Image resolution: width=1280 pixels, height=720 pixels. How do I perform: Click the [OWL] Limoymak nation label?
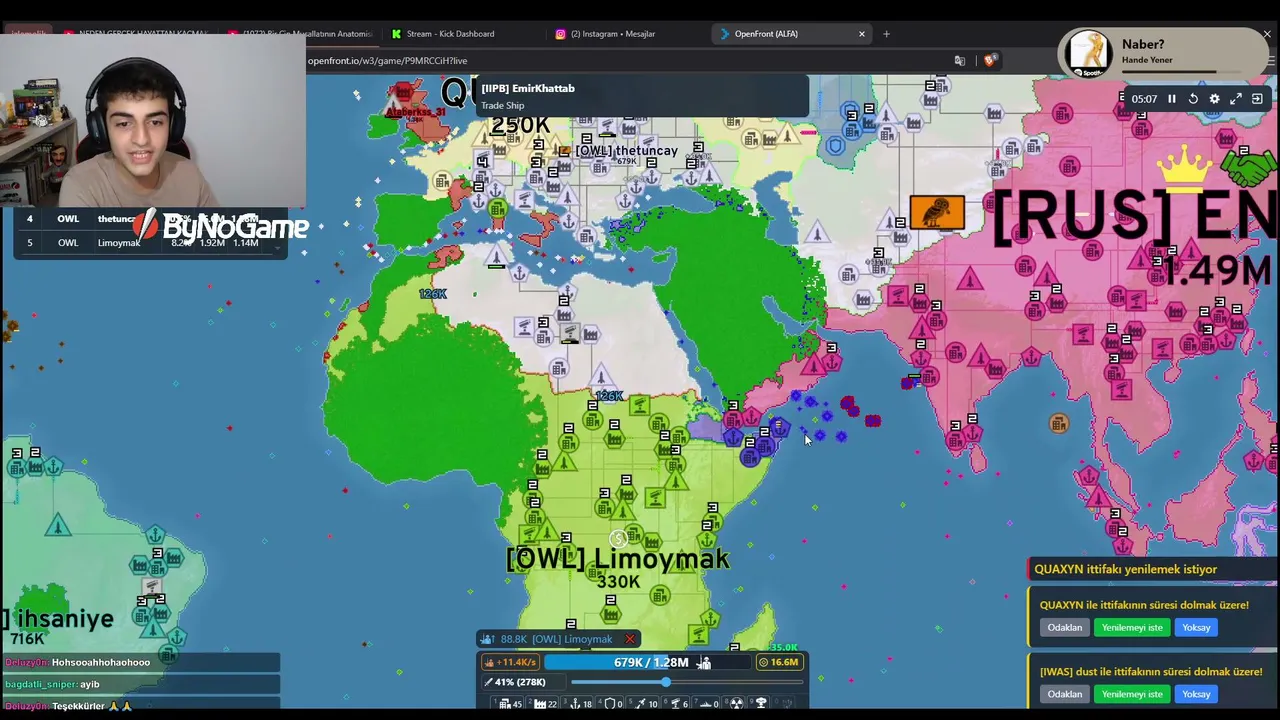(x=618, y=559)
